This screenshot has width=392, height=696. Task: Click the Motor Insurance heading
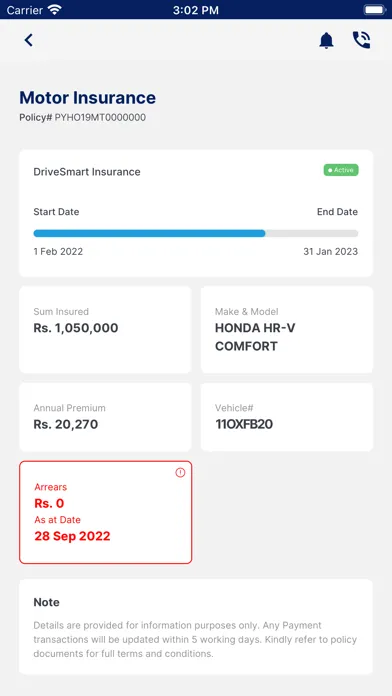point(87,98)
